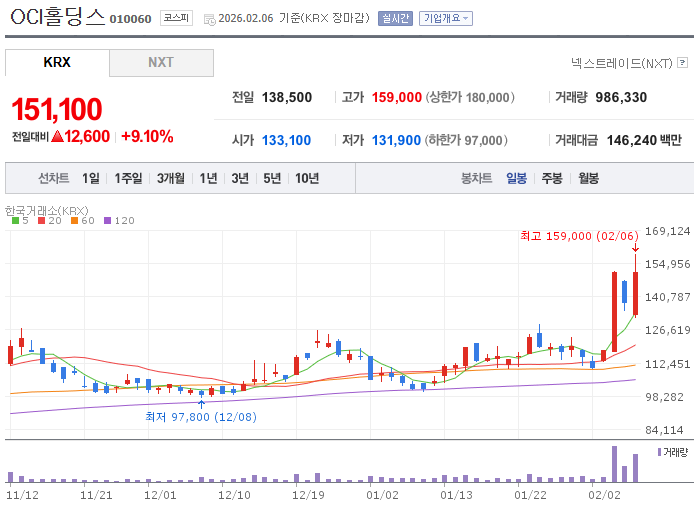This screenshot has width=694, height=507.
Task: Click the 12/19 date axis label
Action: (x=308, y=495)
